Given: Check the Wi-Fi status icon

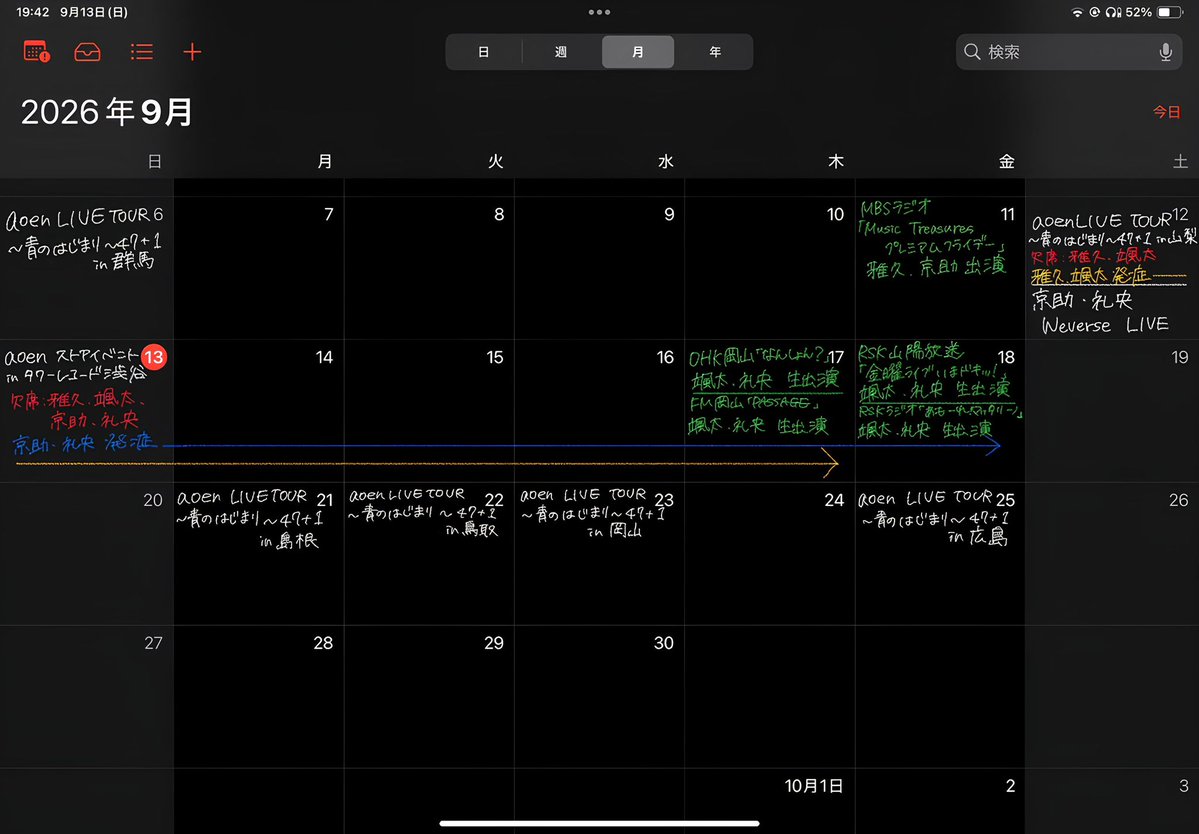Looking at the screenshot, I should [x=1077, y=12].
